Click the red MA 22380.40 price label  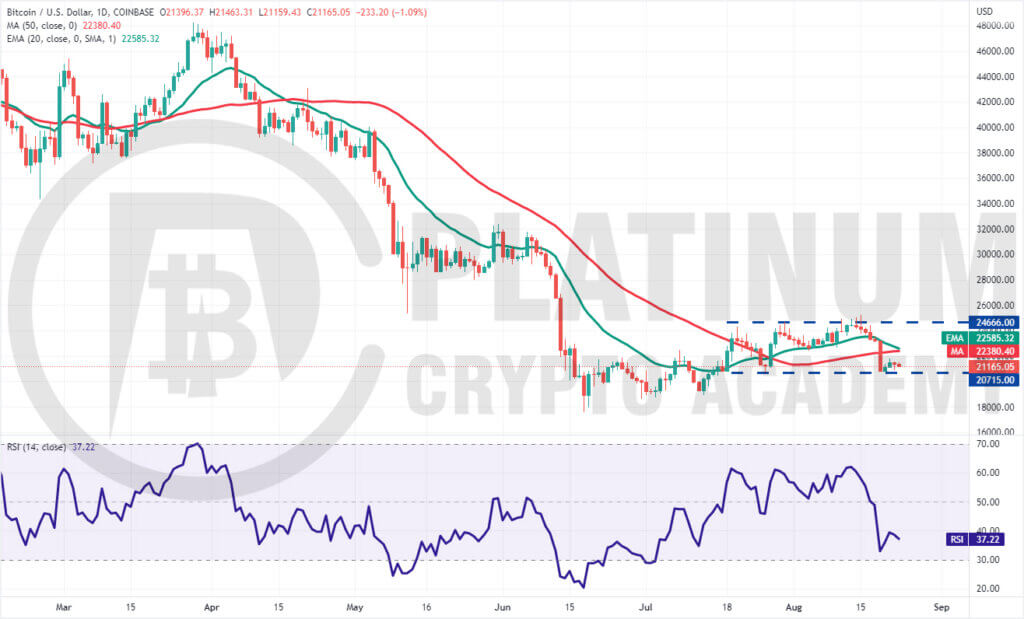[x=982, y=351]
